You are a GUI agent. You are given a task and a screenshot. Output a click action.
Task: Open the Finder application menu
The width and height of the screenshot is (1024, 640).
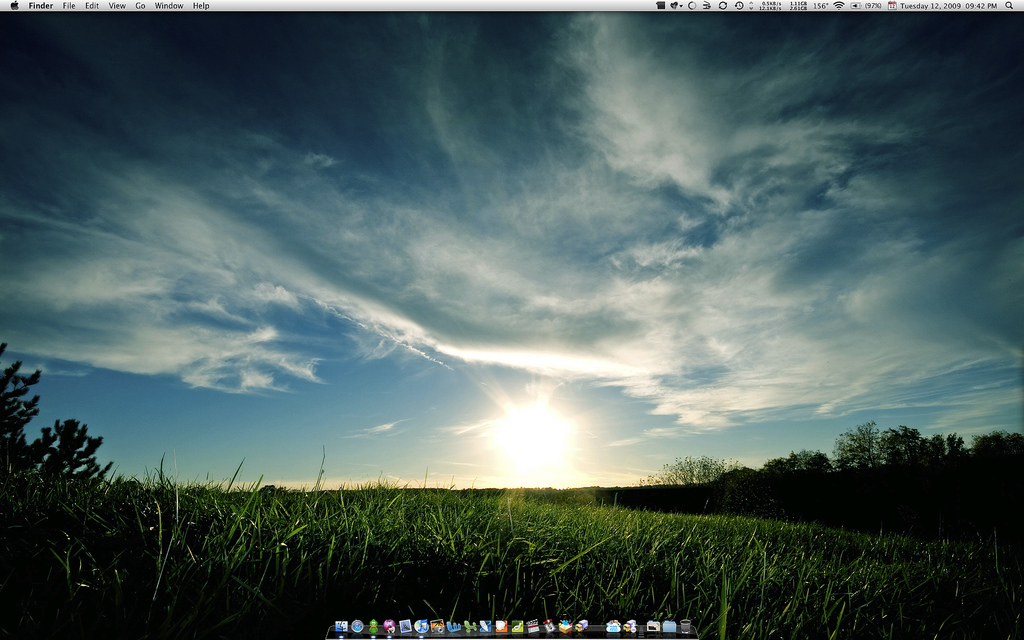[40, 5]
